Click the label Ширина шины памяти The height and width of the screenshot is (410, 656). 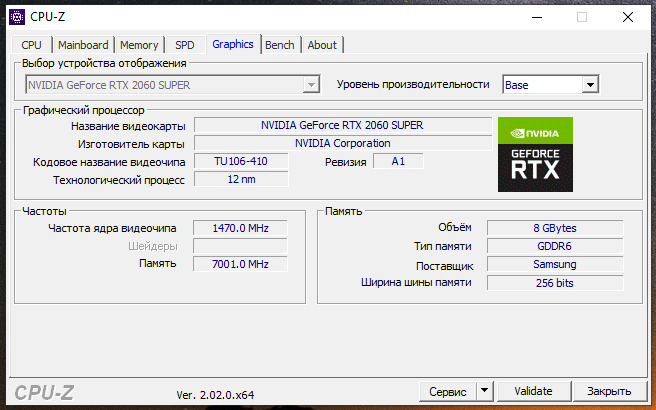(416, 282)
